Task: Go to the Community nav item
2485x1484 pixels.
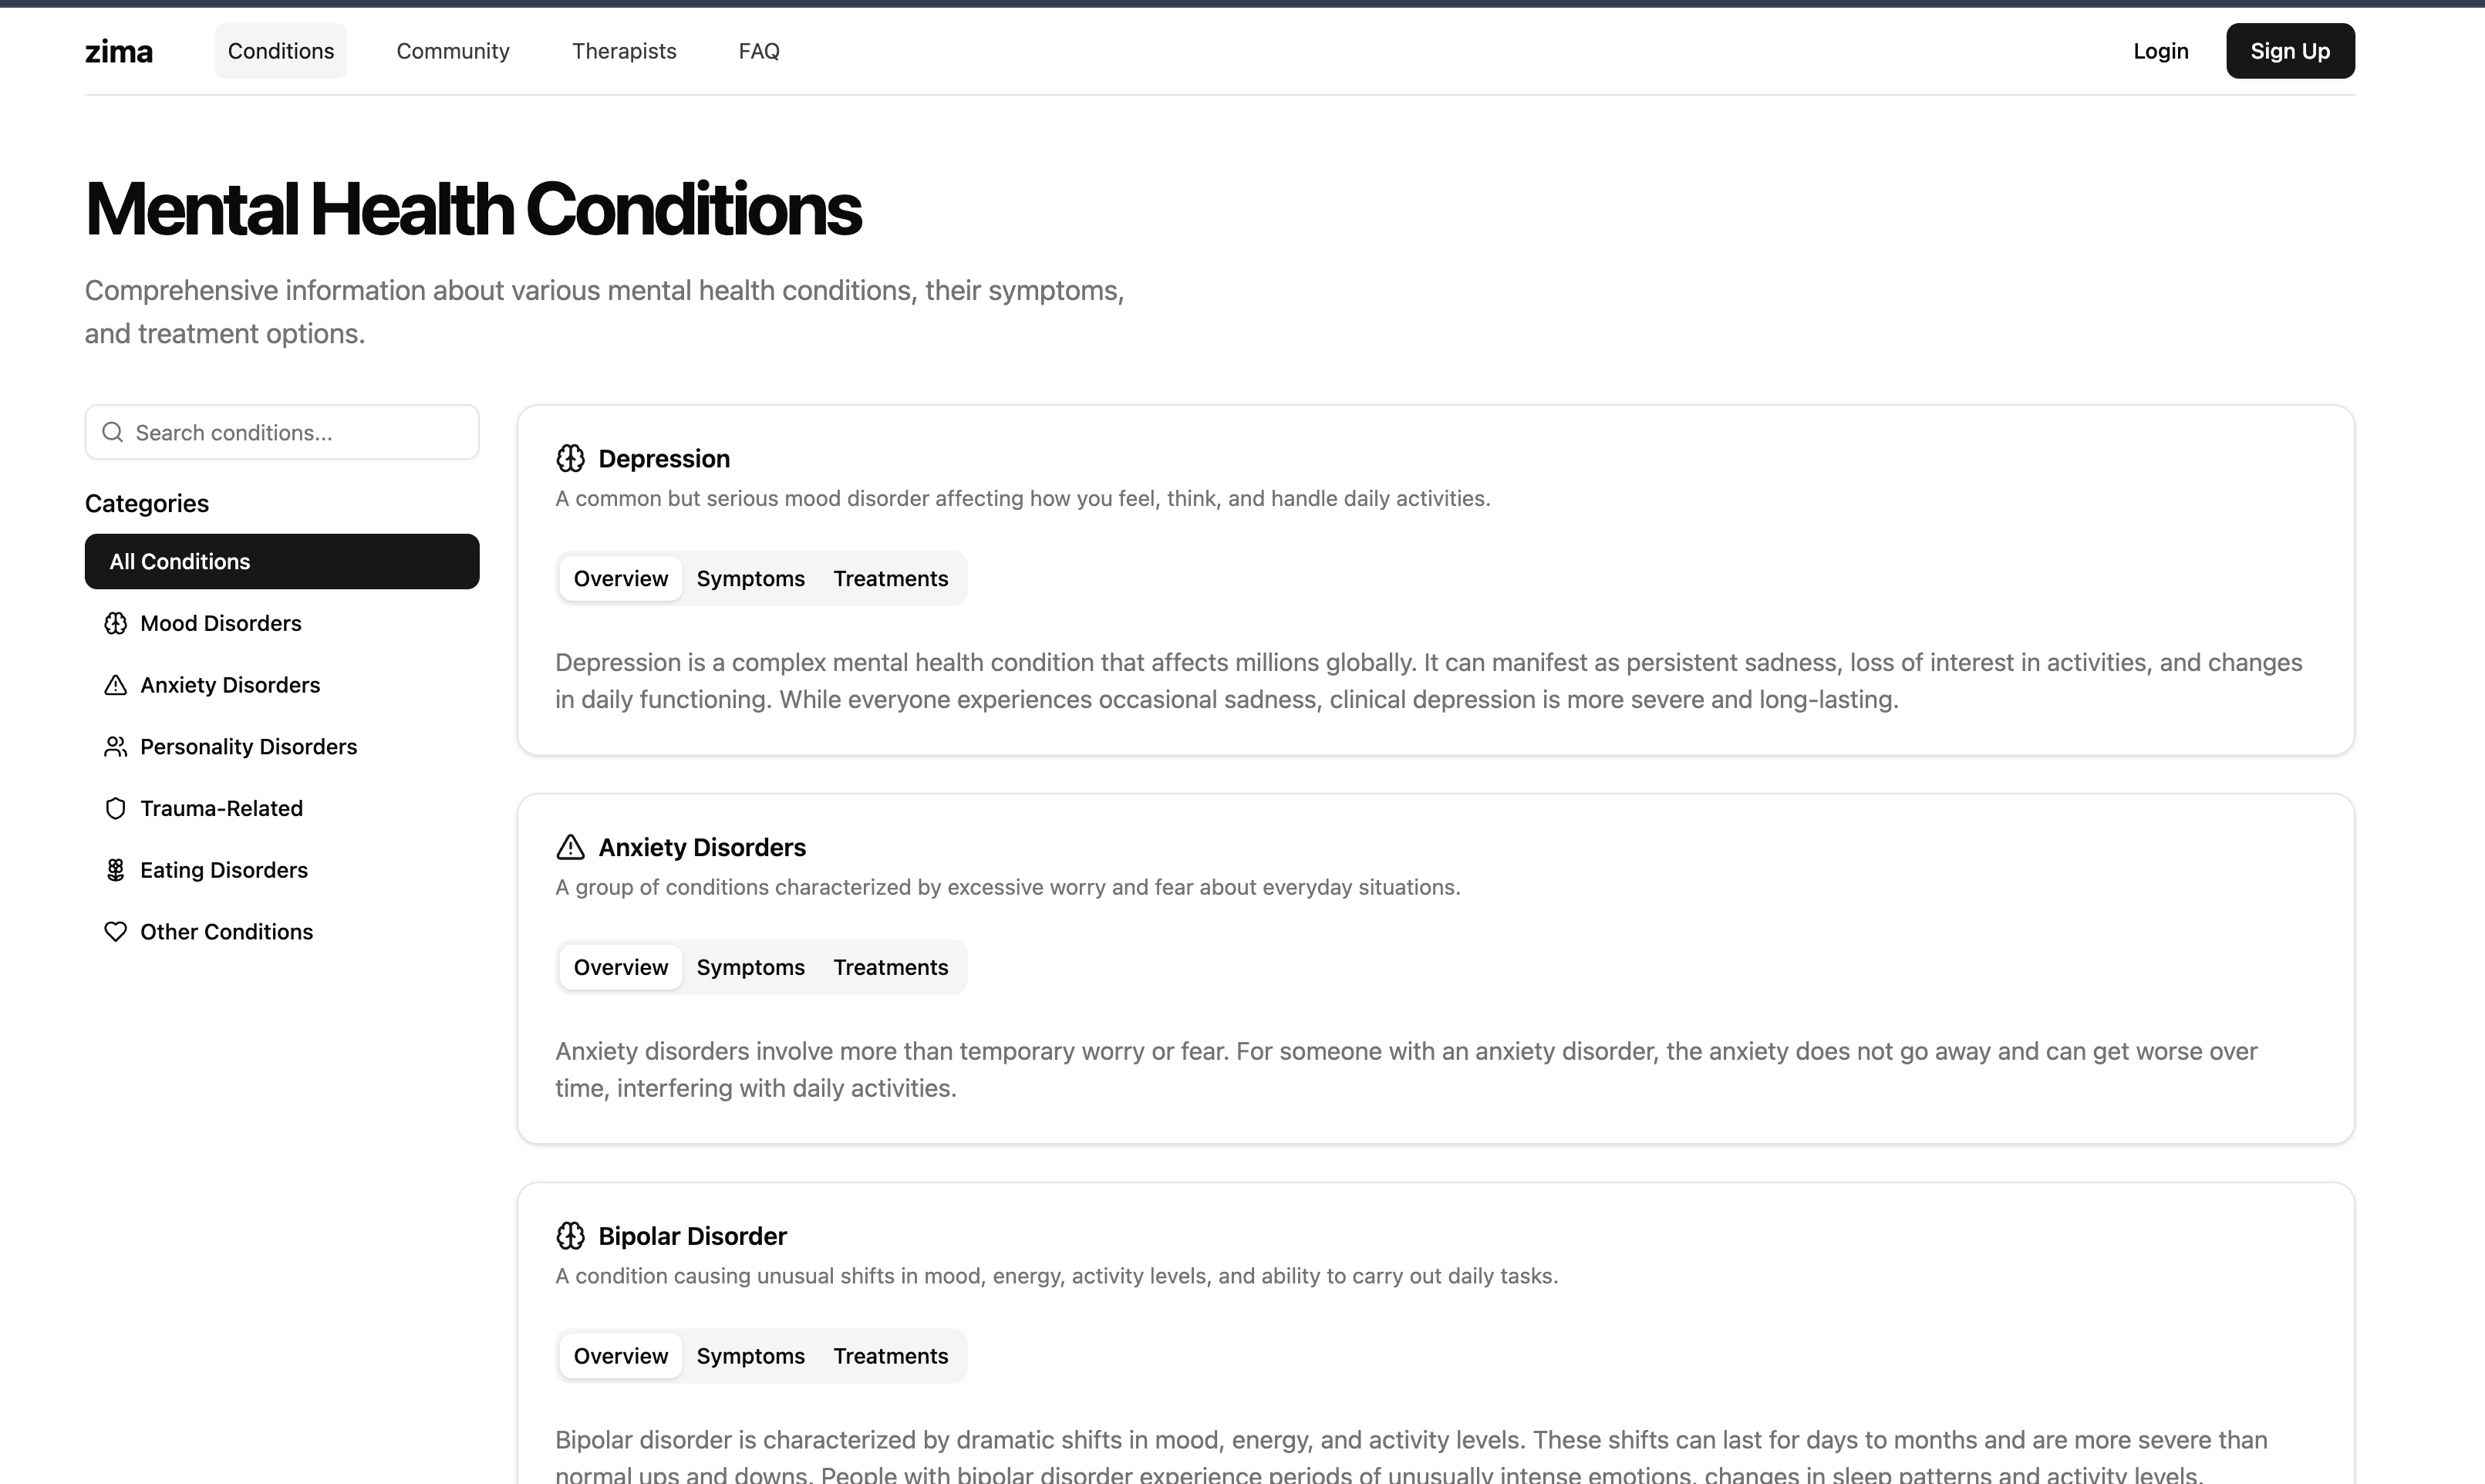Action: click(453, 51)
